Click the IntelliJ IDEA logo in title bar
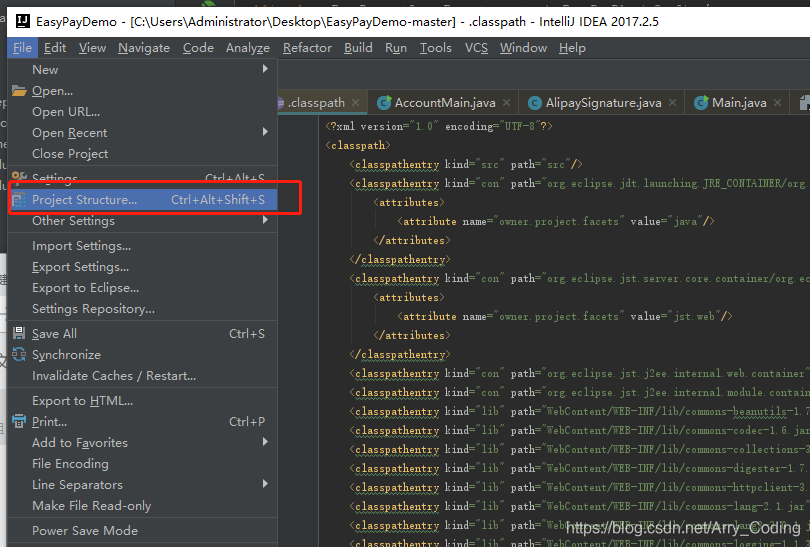810x547 pixels. (x=23, y=21)
